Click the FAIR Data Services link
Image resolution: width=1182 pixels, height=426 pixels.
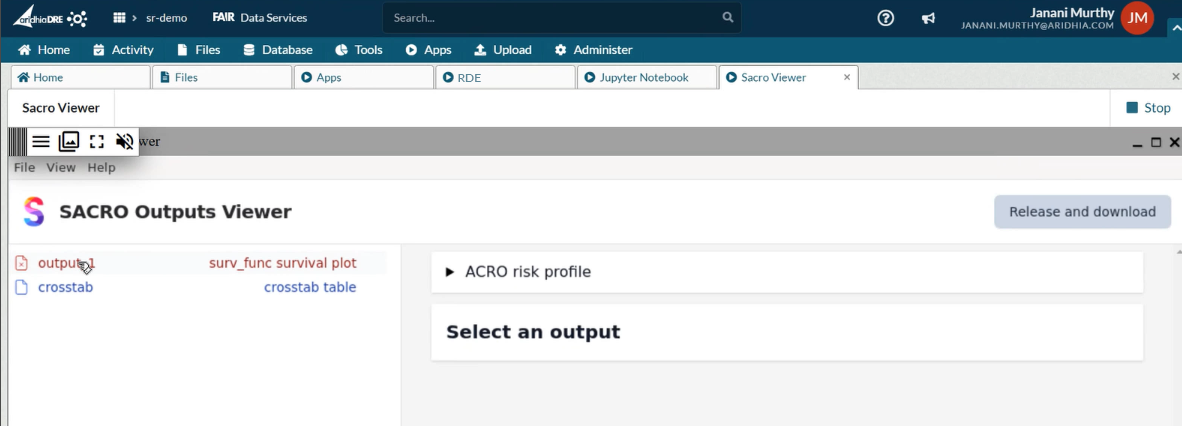click(260, 17)
